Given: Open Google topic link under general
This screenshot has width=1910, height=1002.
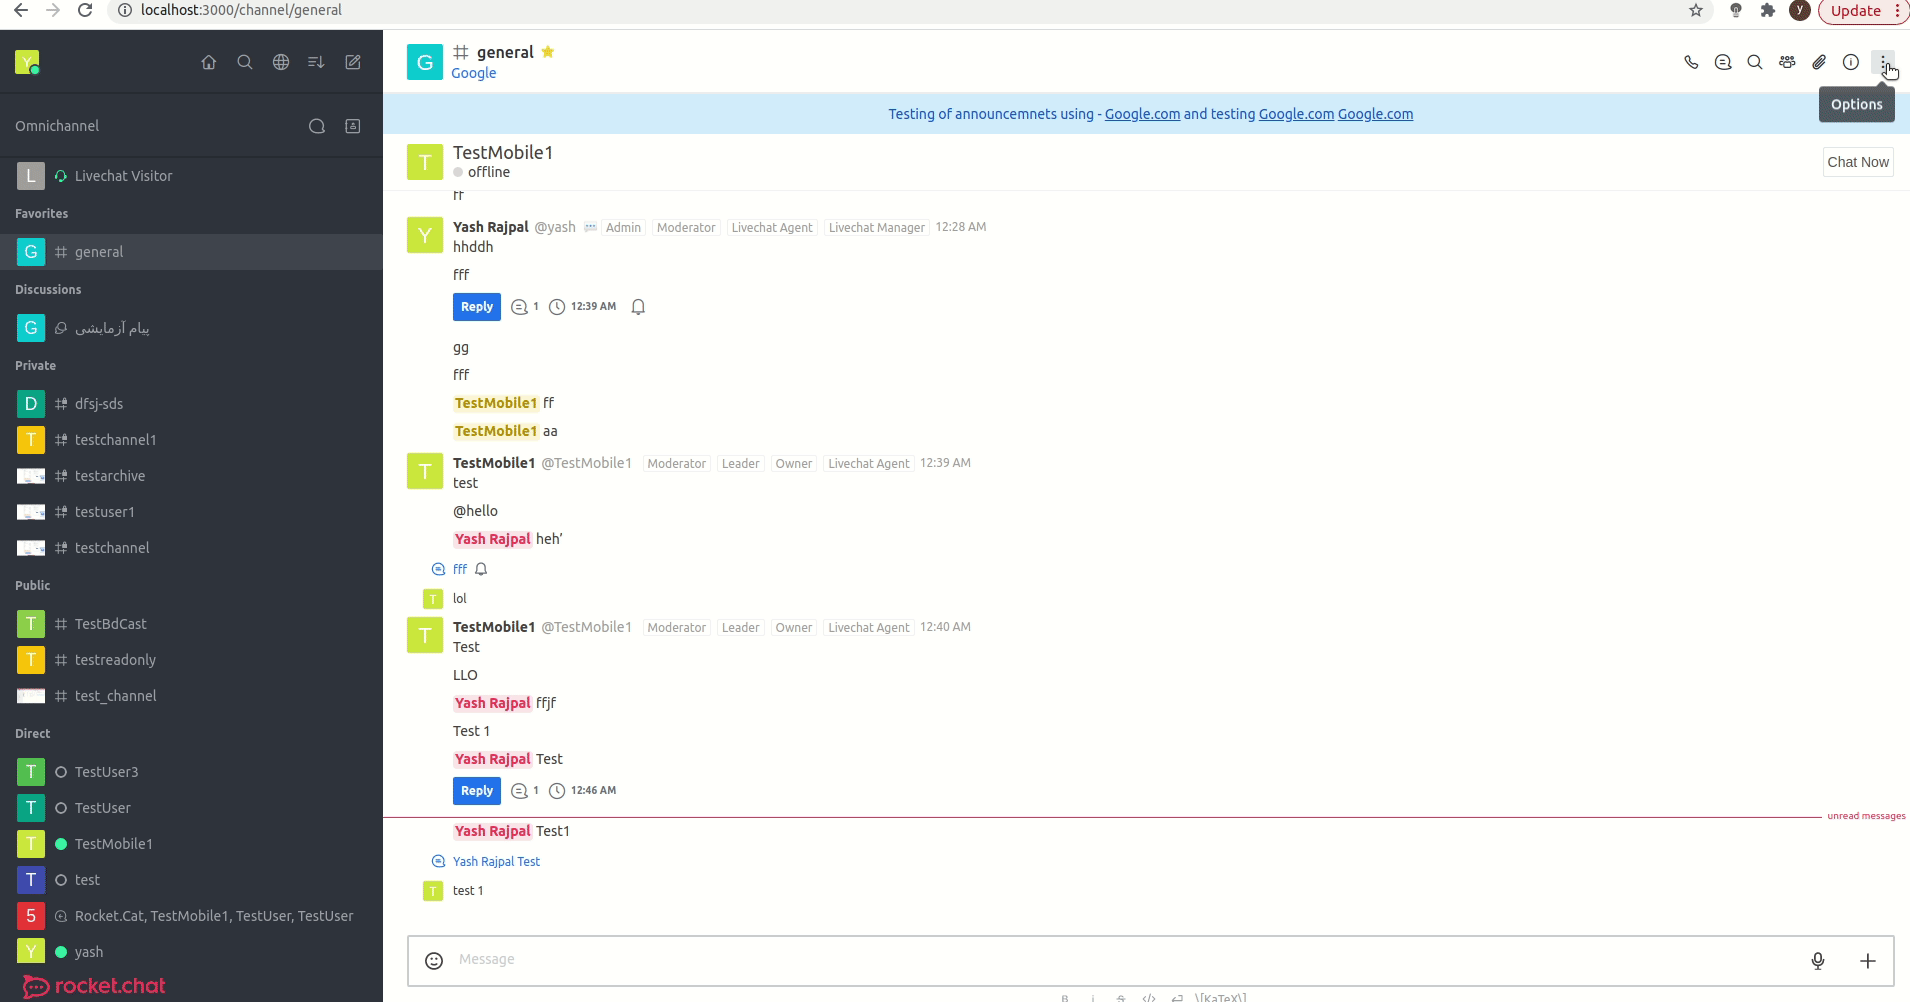Looking at the screenshot, I should [x=474, y=73].
